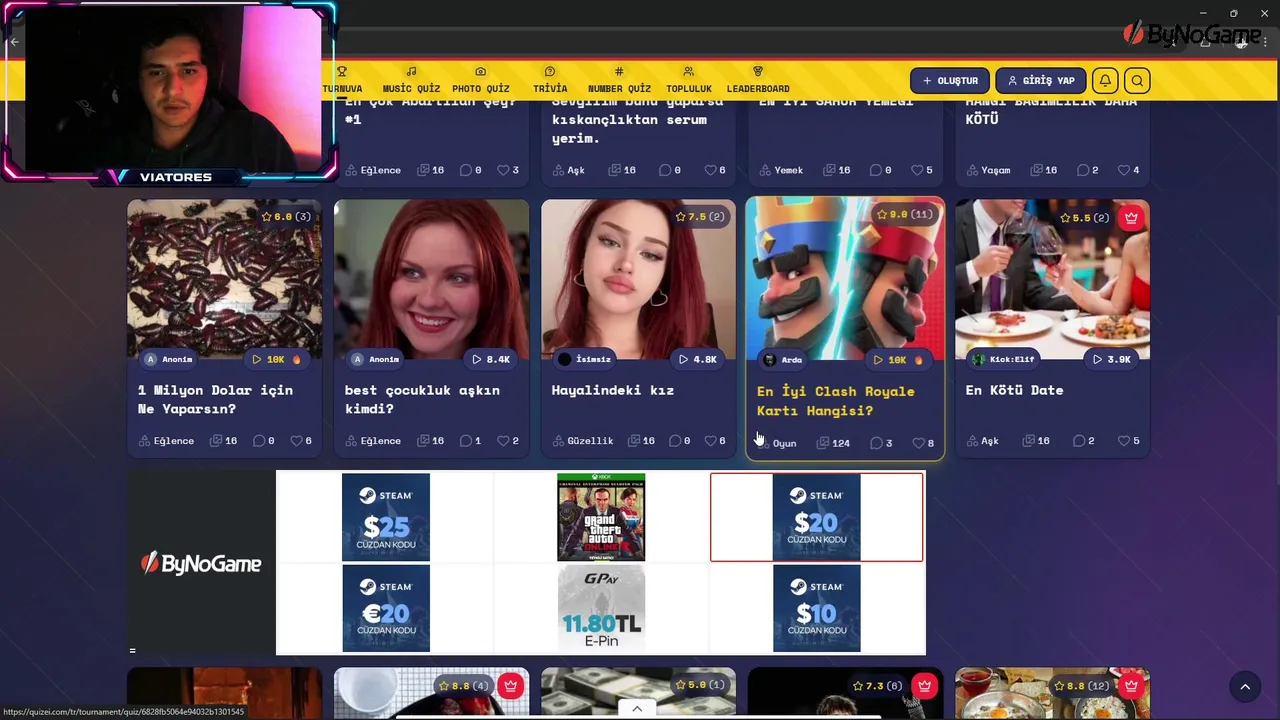The width and height of the screenshot is (1280, 720).
Task: Open the TRİVİA menu item
Action: point(550,80)
